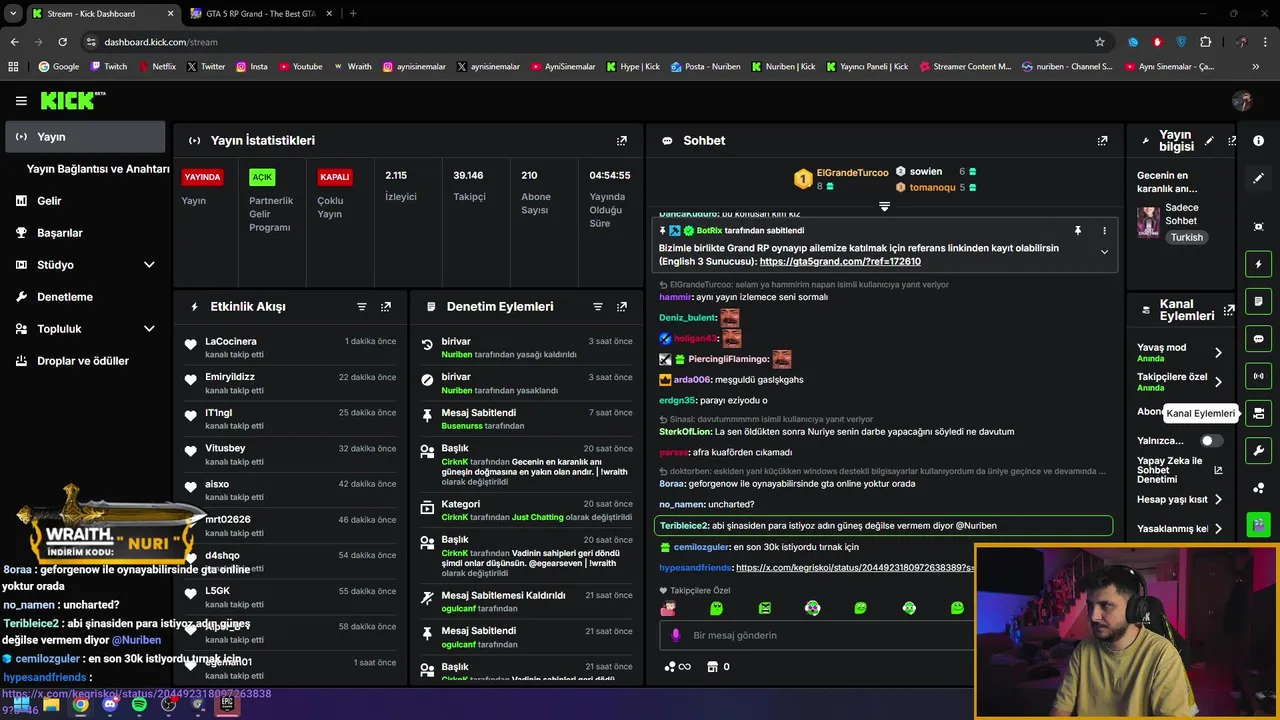1280x720 pixels.
Task: Pop out the Denetim Eylemleri panel
Action: coord(622,307)
